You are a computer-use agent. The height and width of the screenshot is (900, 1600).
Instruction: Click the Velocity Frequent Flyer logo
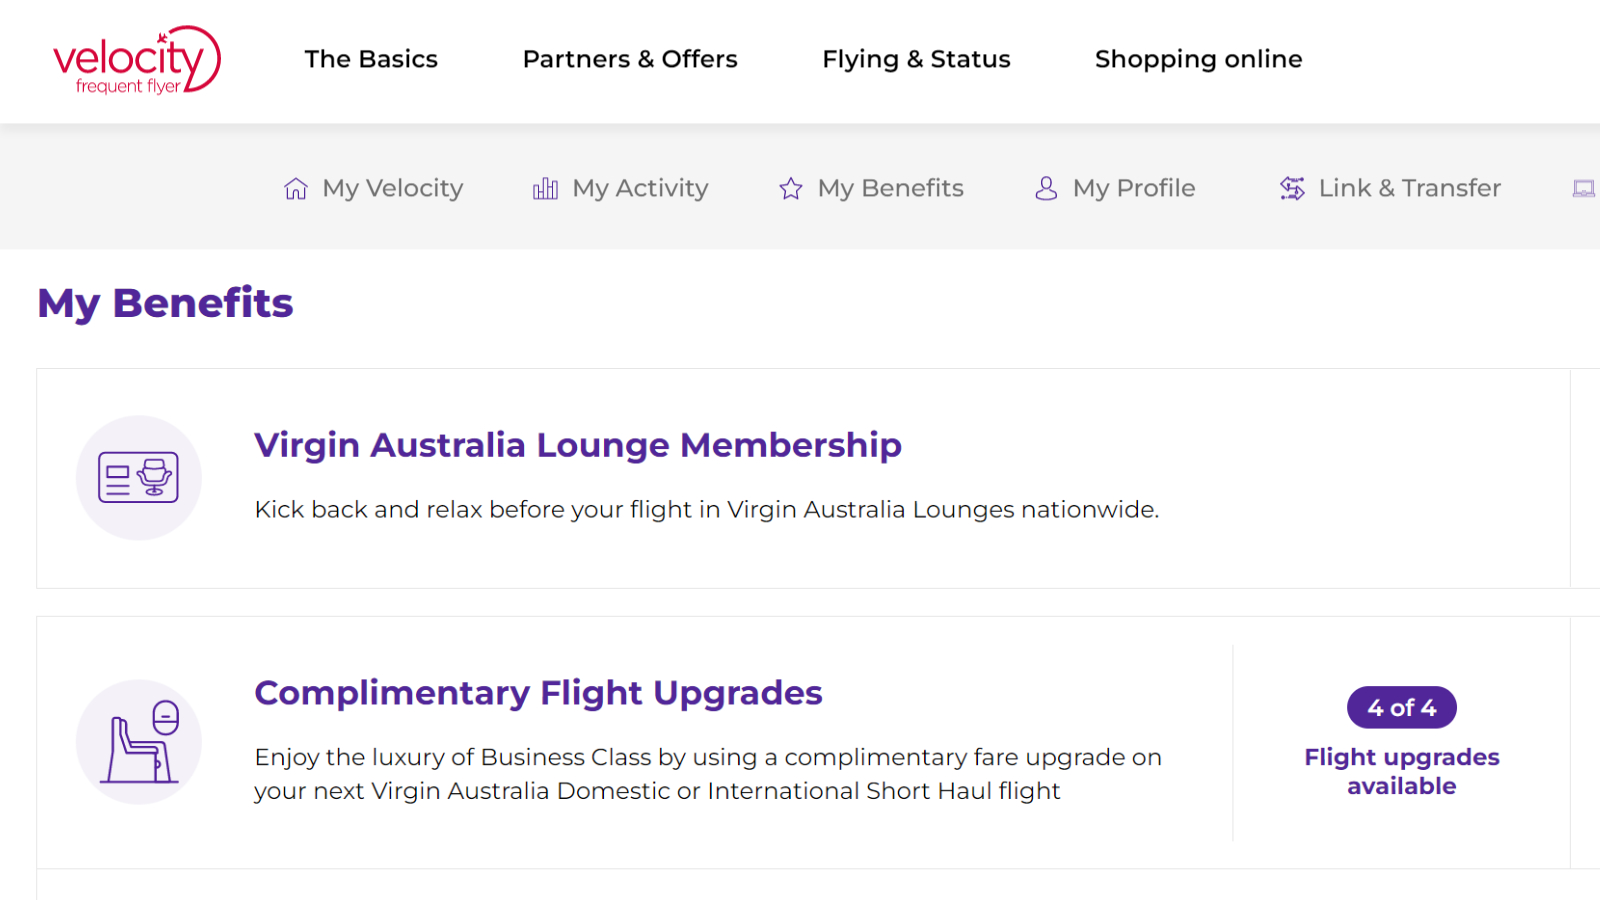pos(137,61)
